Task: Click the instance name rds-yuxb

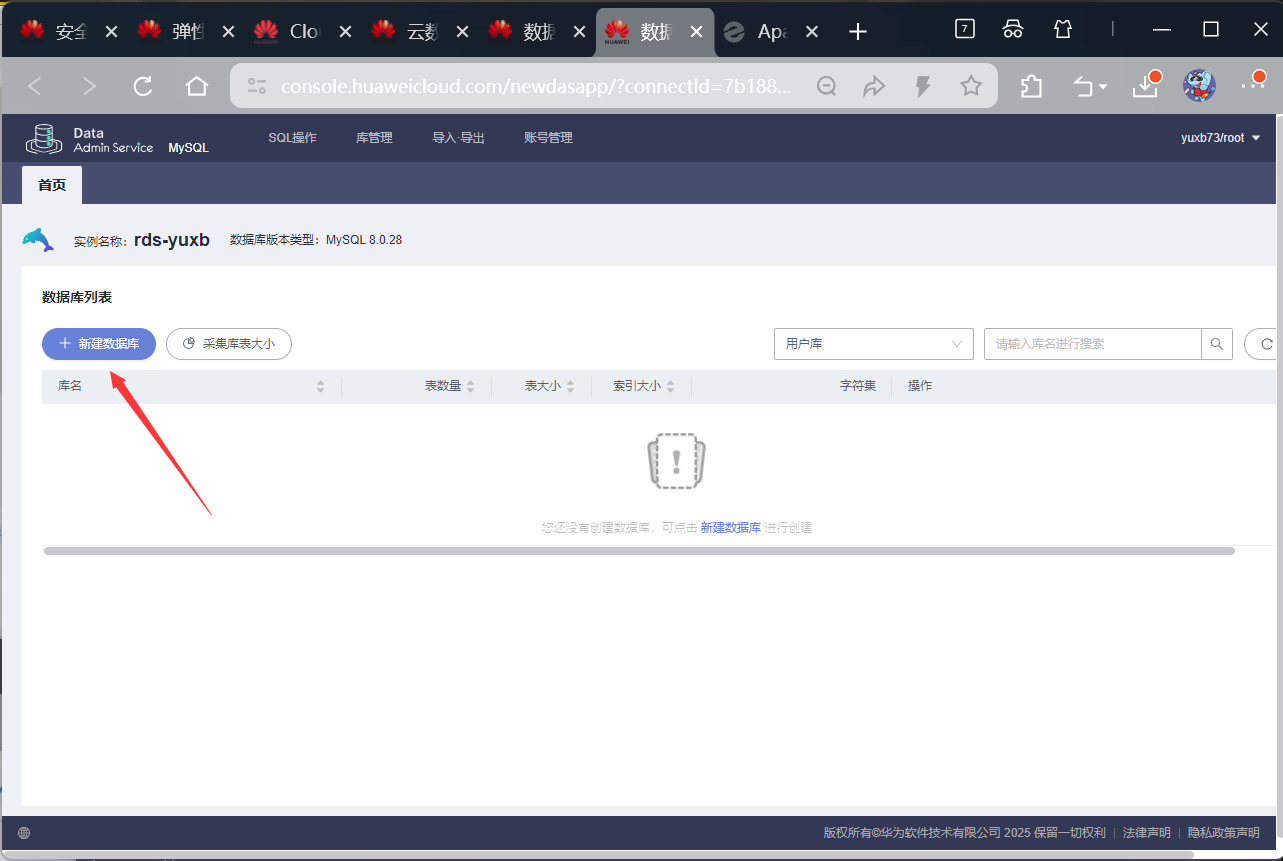Action: [172, 240]
